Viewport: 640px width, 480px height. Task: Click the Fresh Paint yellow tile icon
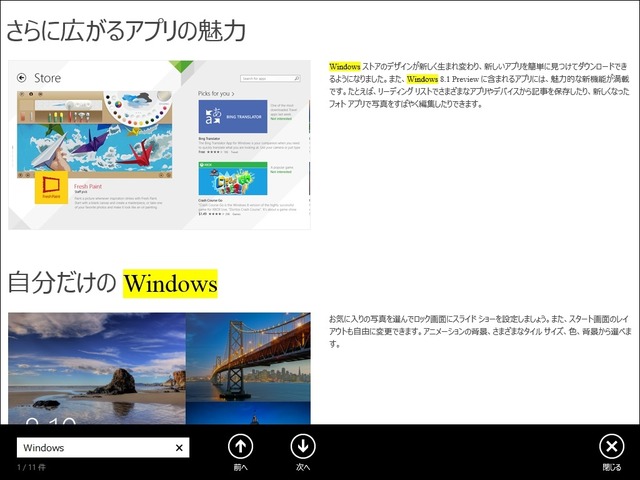click(x=51, y=187)
